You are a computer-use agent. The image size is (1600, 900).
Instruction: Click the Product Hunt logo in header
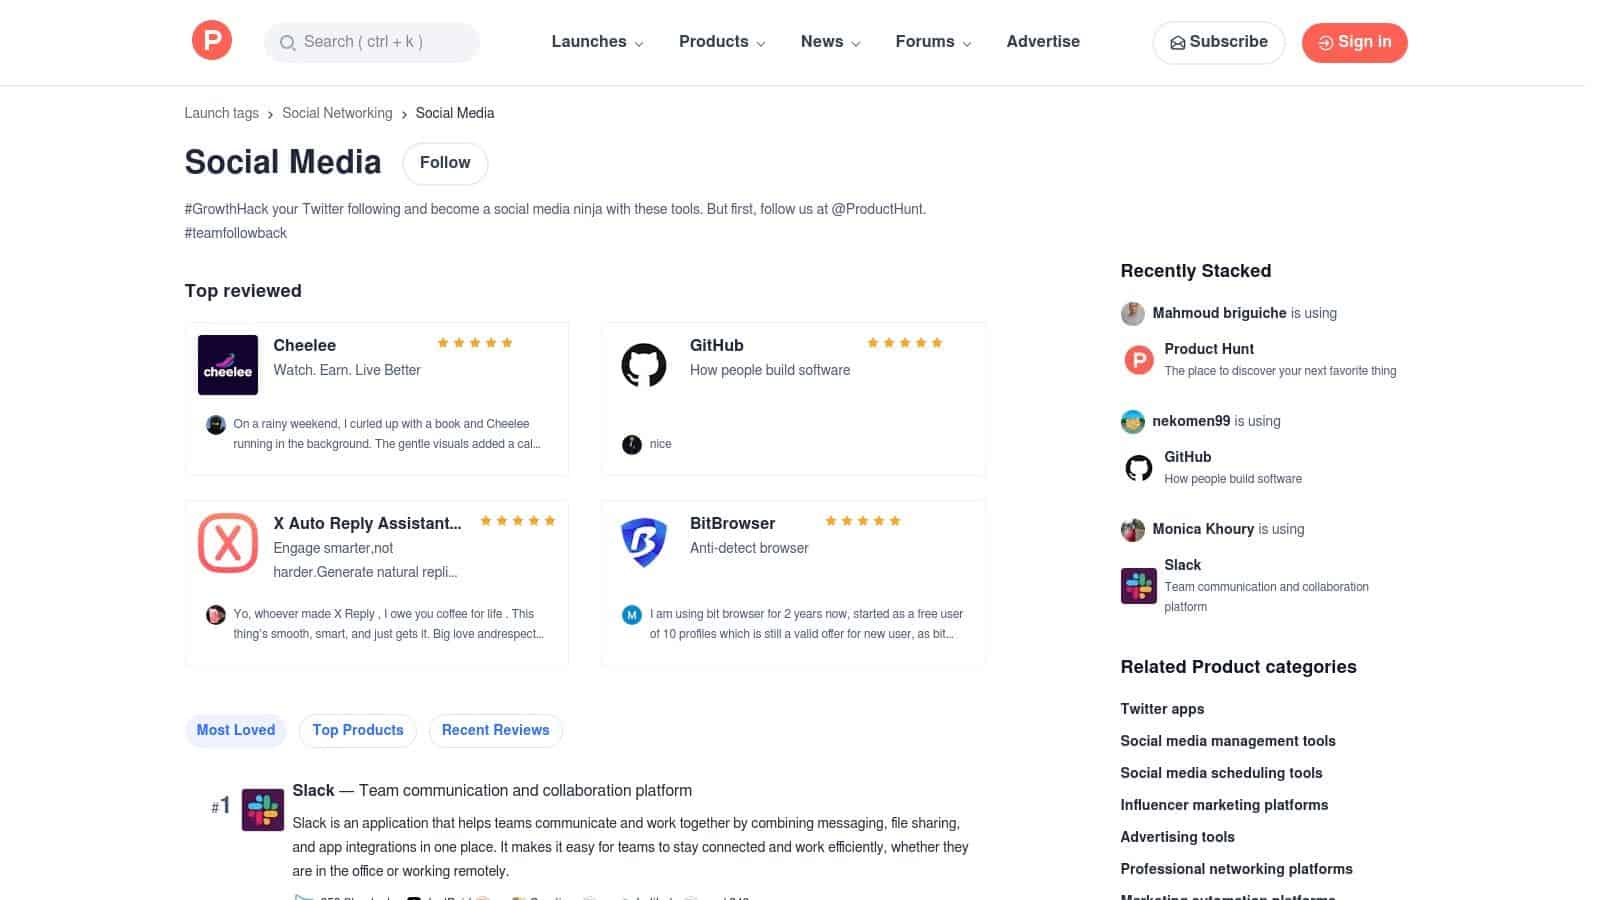(x=212, y=41)
